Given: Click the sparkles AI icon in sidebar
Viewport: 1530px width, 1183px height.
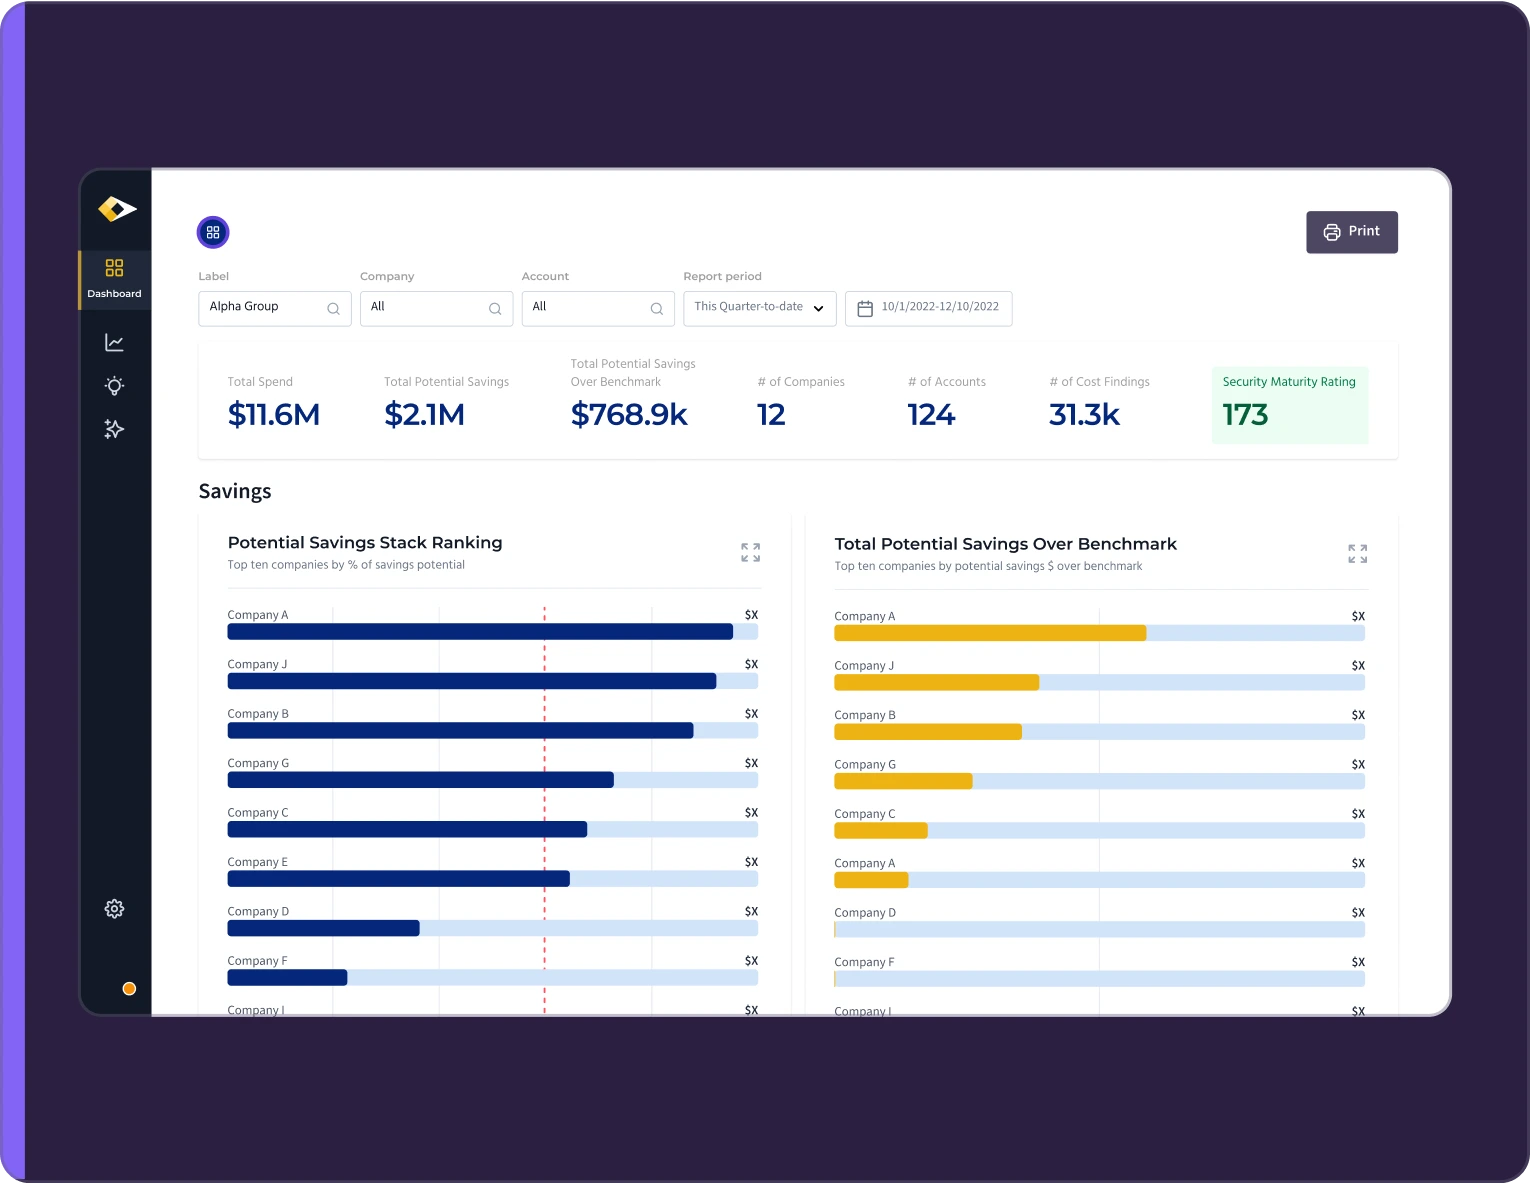Looking at the screenshot, I should click(x=114, y=428).
